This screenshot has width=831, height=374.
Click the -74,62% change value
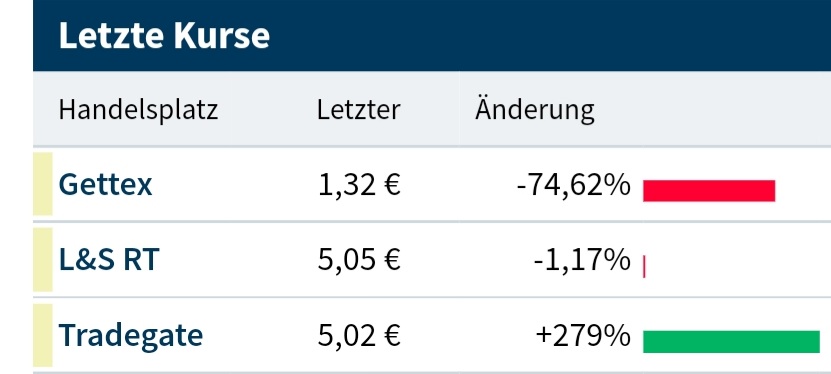click(x=573, y=185)
